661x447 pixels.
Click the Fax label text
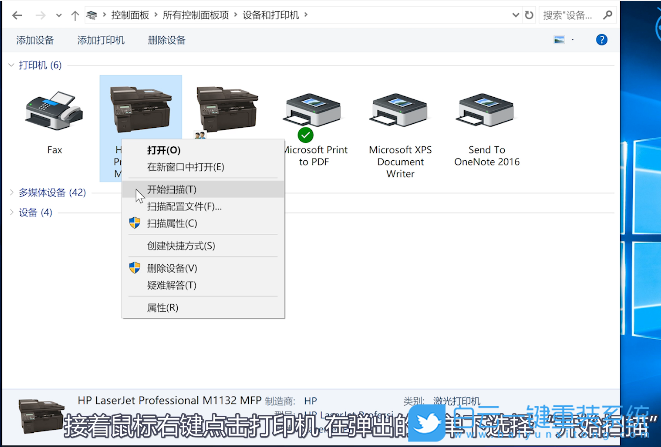(x=54, y=150)
